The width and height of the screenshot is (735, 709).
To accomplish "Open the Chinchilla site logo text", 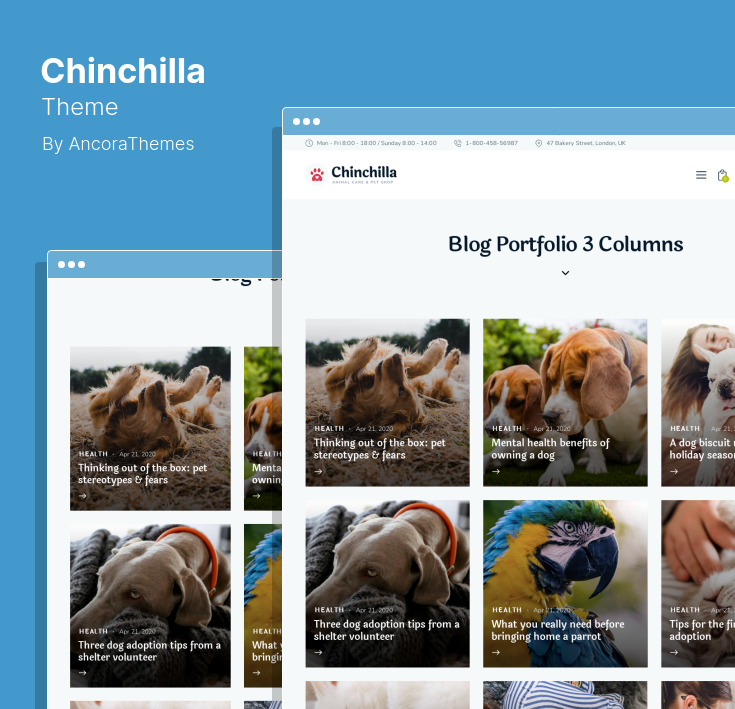I will (x=364, y=172).
